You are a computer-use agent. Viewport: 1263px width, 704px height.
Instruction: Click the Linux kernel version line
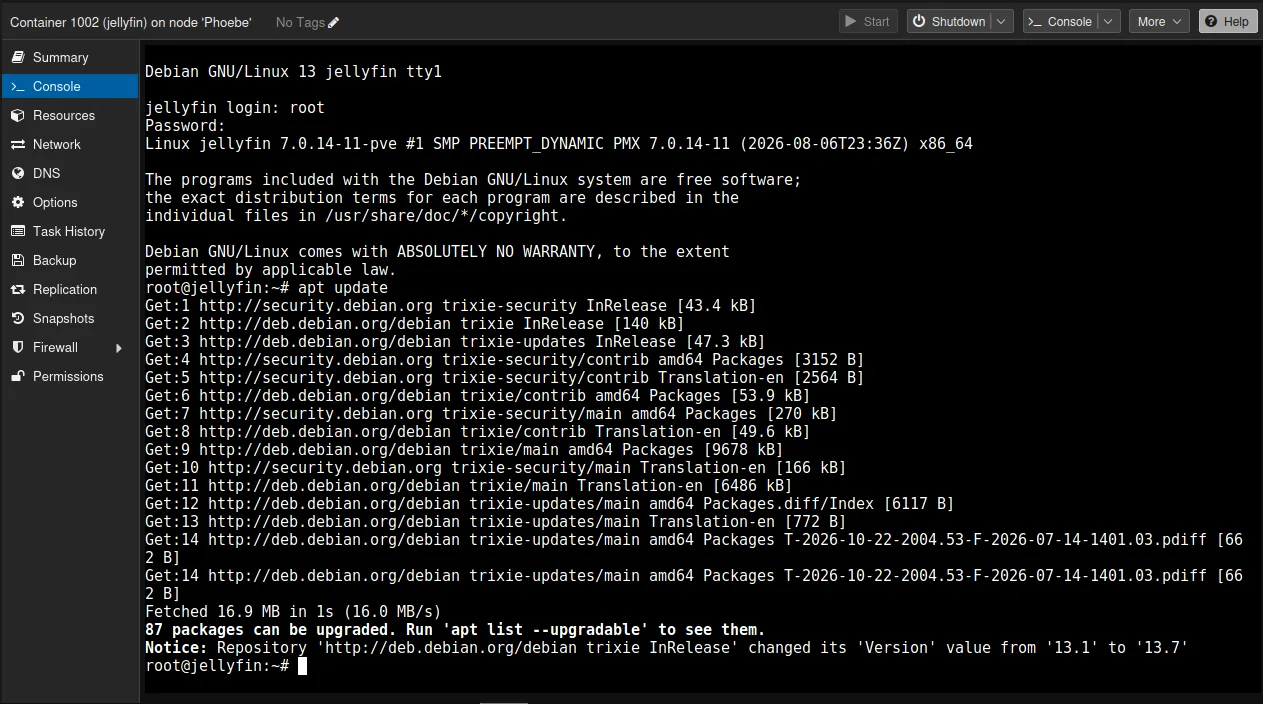click(559, 144)
